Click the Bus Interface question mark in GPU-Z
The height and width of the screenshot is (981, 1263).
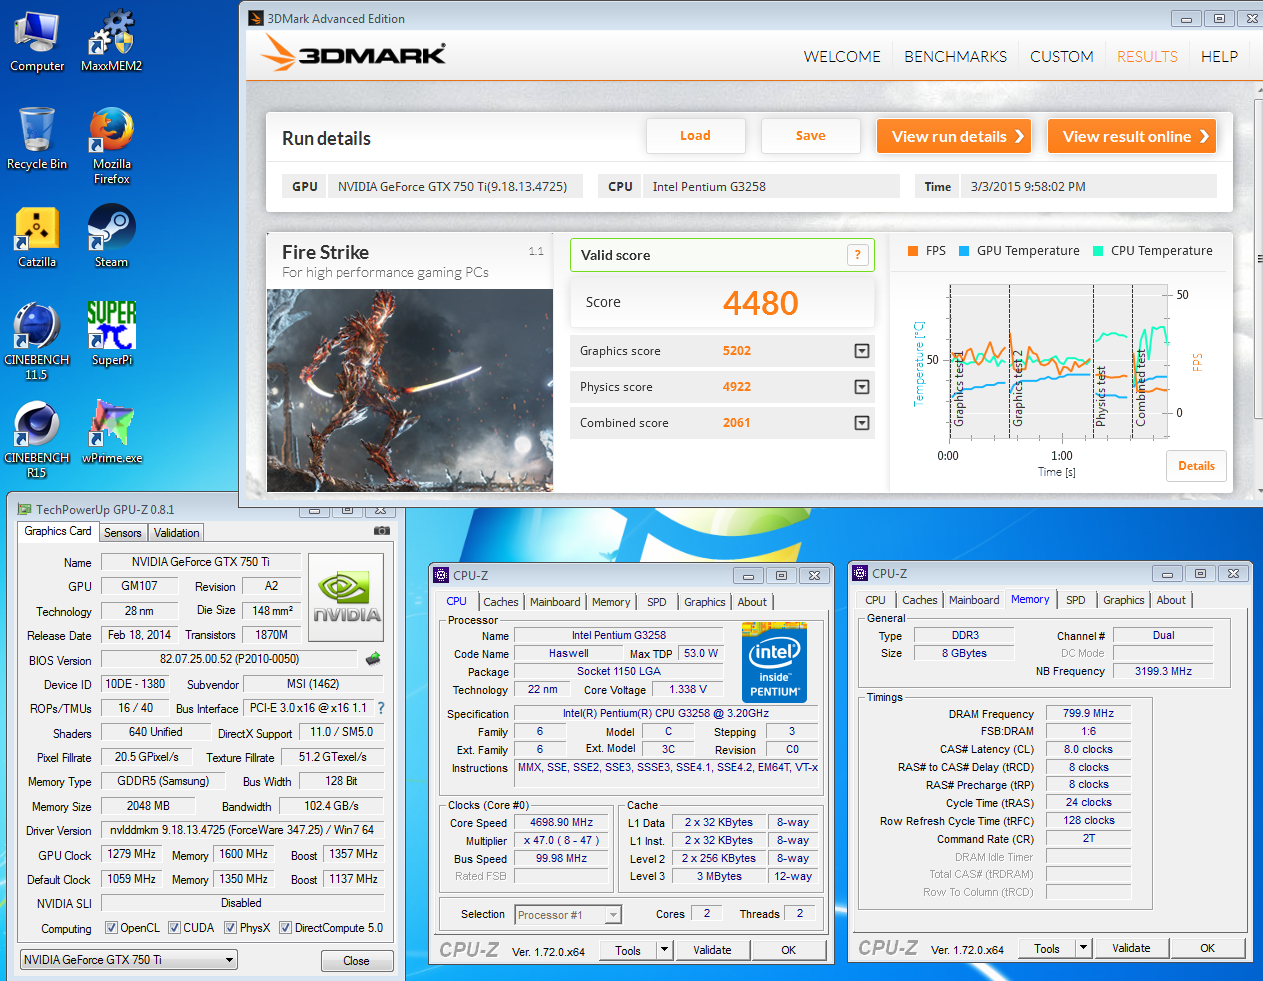click(x=381, y=708)
